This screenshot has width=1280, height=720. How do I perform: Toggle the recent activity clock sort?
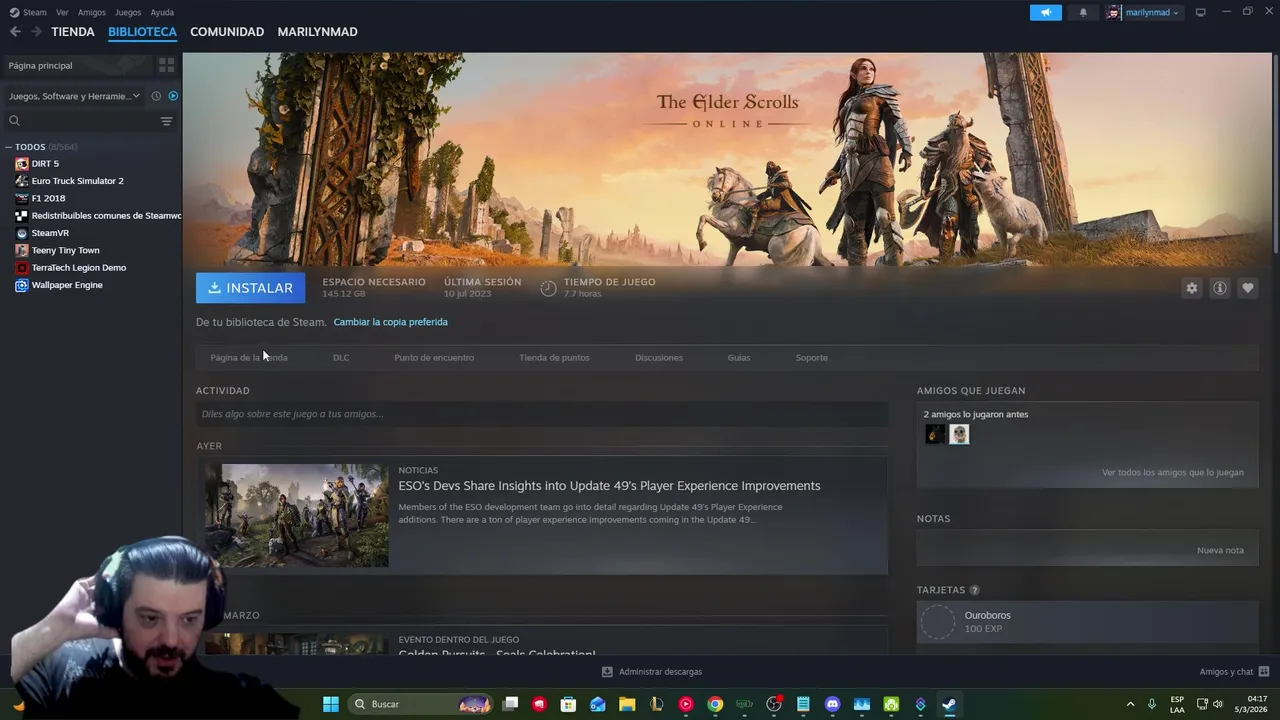(156, 96)
